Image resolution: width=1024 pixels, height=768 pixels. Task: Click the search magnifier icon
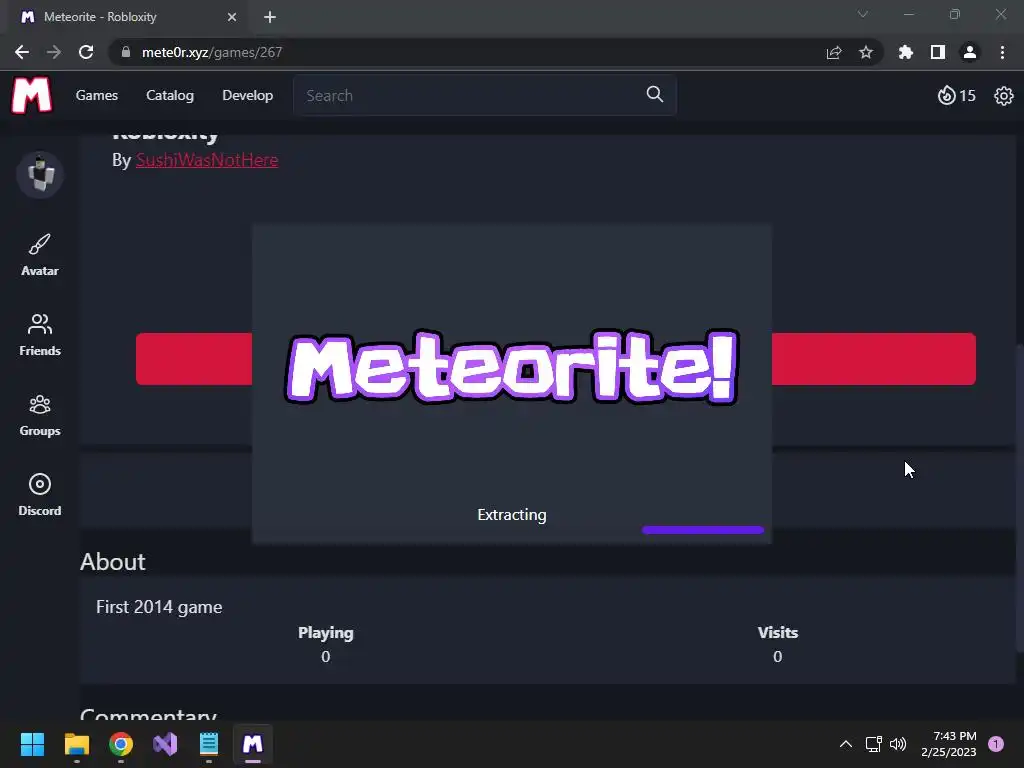coord(654,95)
